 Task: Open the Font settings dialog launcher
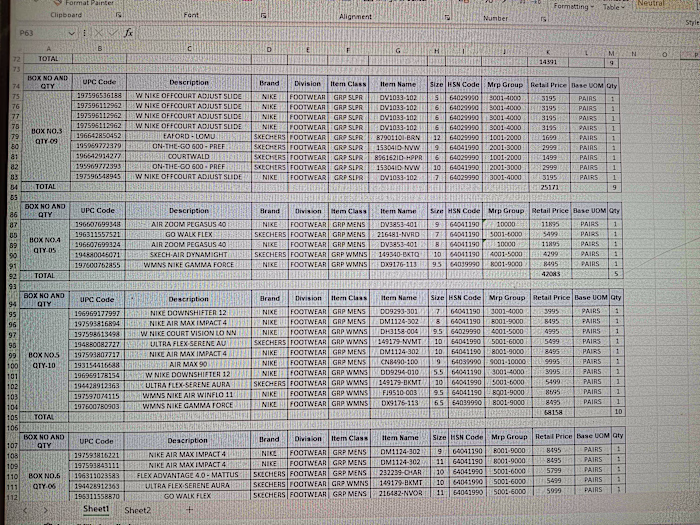(x=263, y=16)
